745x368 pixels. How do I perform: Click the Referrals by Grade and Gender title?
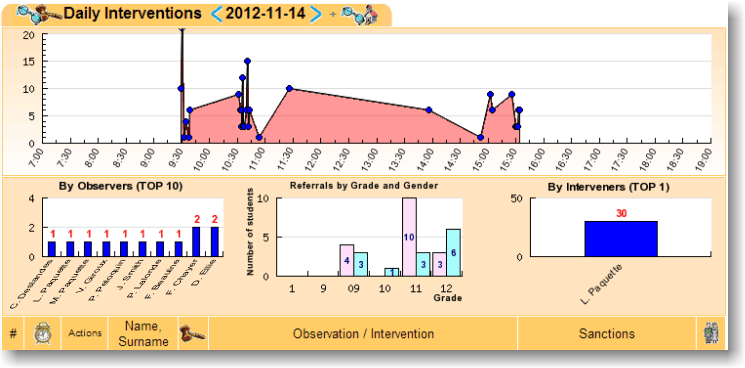pyautogui.click(x=364, y=186)
